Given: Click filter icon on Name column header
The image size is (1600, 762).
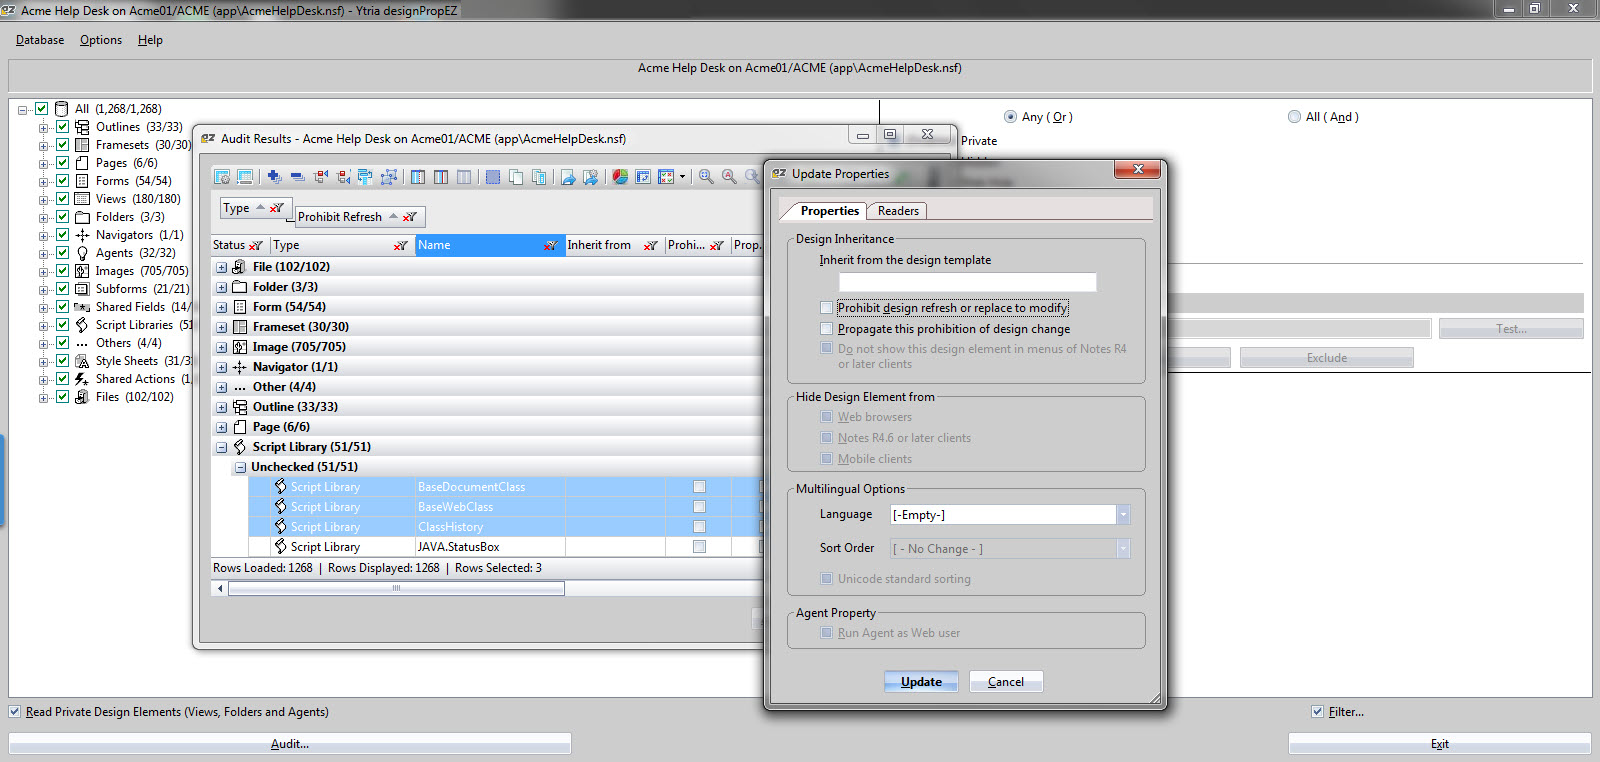Looking at the screenshot, I should tap(550, 245).
